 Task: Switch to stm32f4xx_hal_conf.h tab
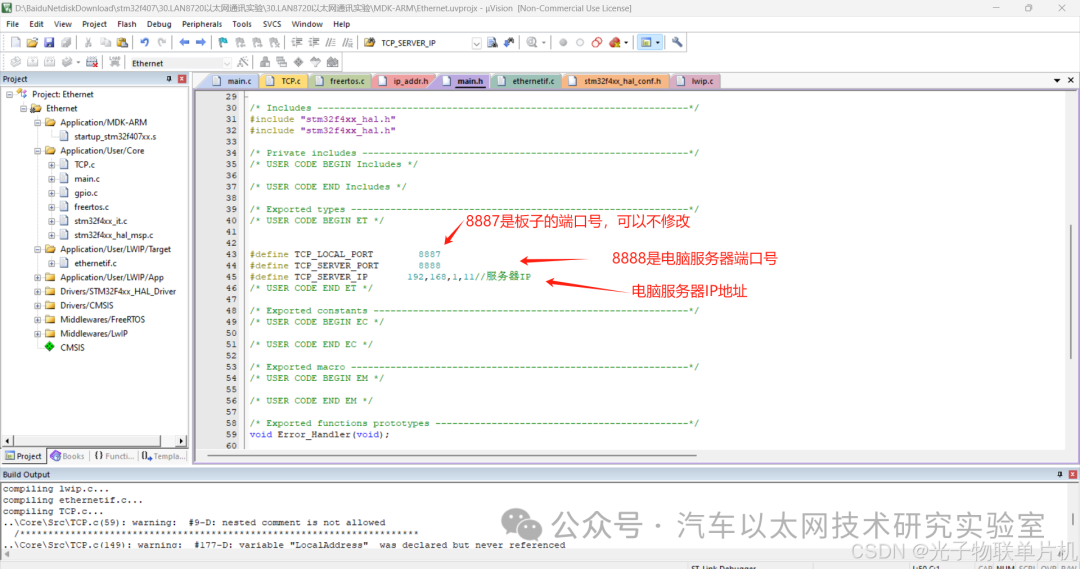(x=616, y=81)
